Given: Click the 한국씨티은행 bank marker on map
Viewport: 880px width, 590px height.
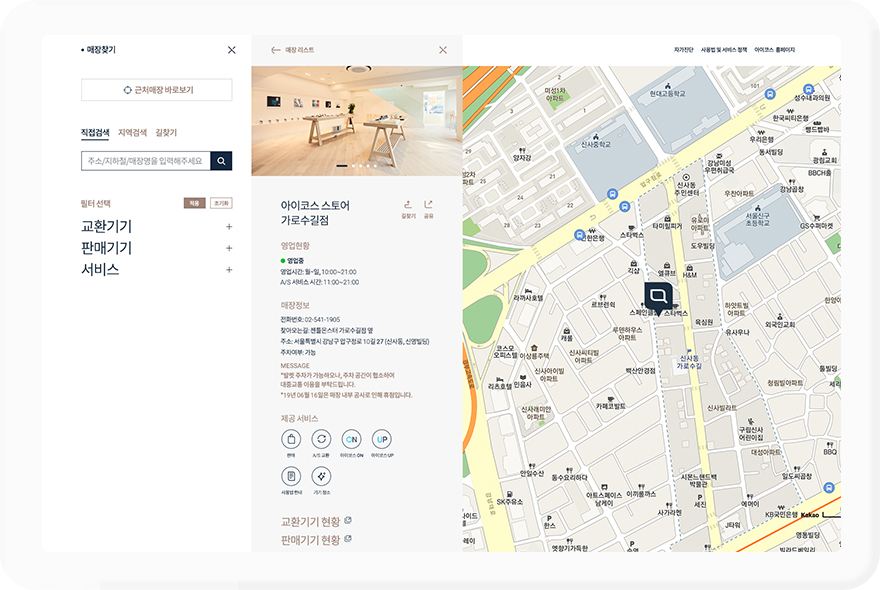Looking at the screenshot, I should (790, 115).
